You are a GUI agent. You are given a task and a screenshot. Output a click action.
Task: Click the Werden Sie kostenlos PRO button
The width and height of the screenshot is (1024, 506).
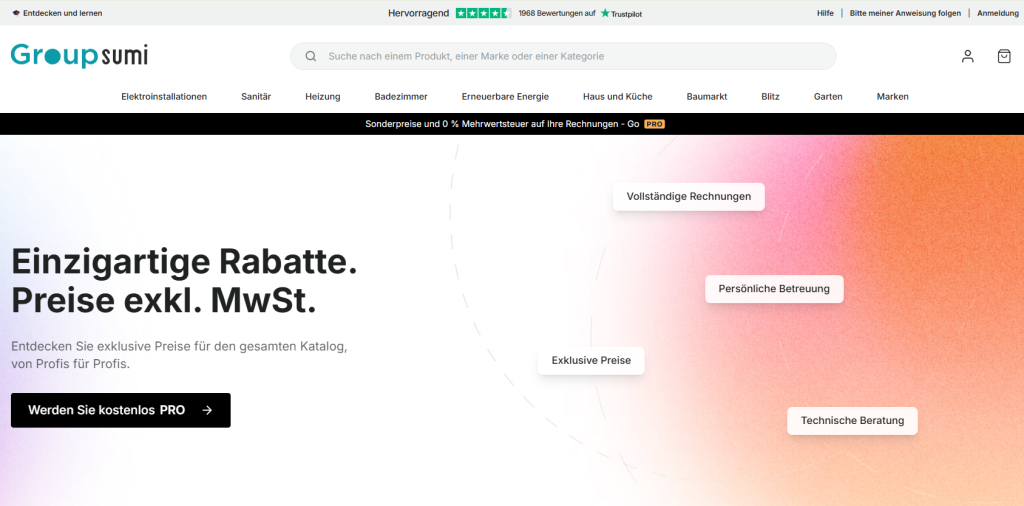120,410
